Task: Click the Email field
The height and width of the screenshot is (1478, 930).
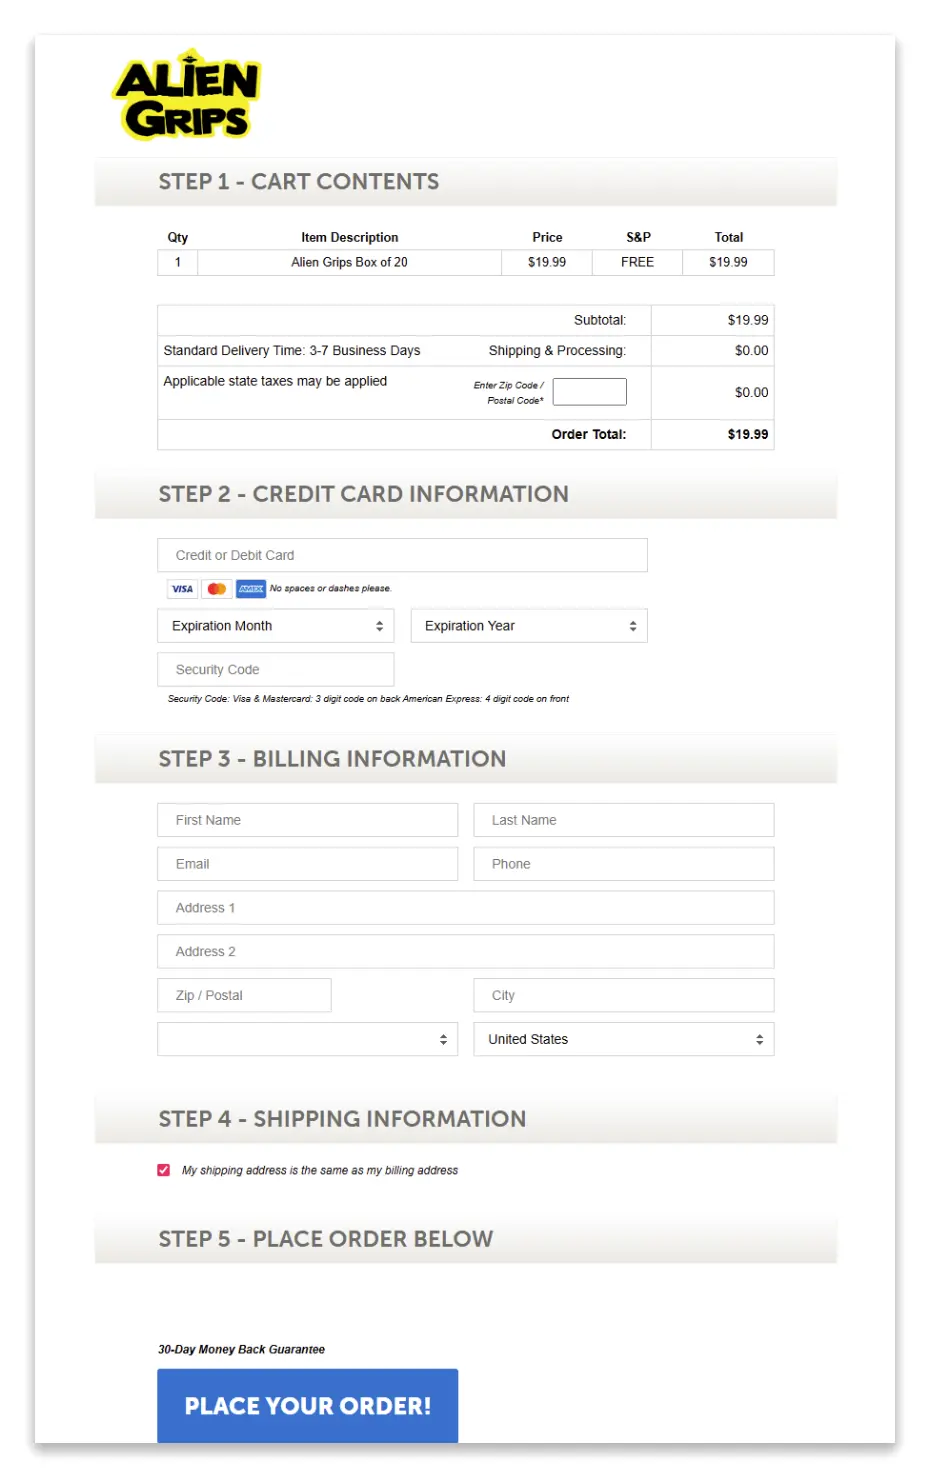Action: point(307,863)
